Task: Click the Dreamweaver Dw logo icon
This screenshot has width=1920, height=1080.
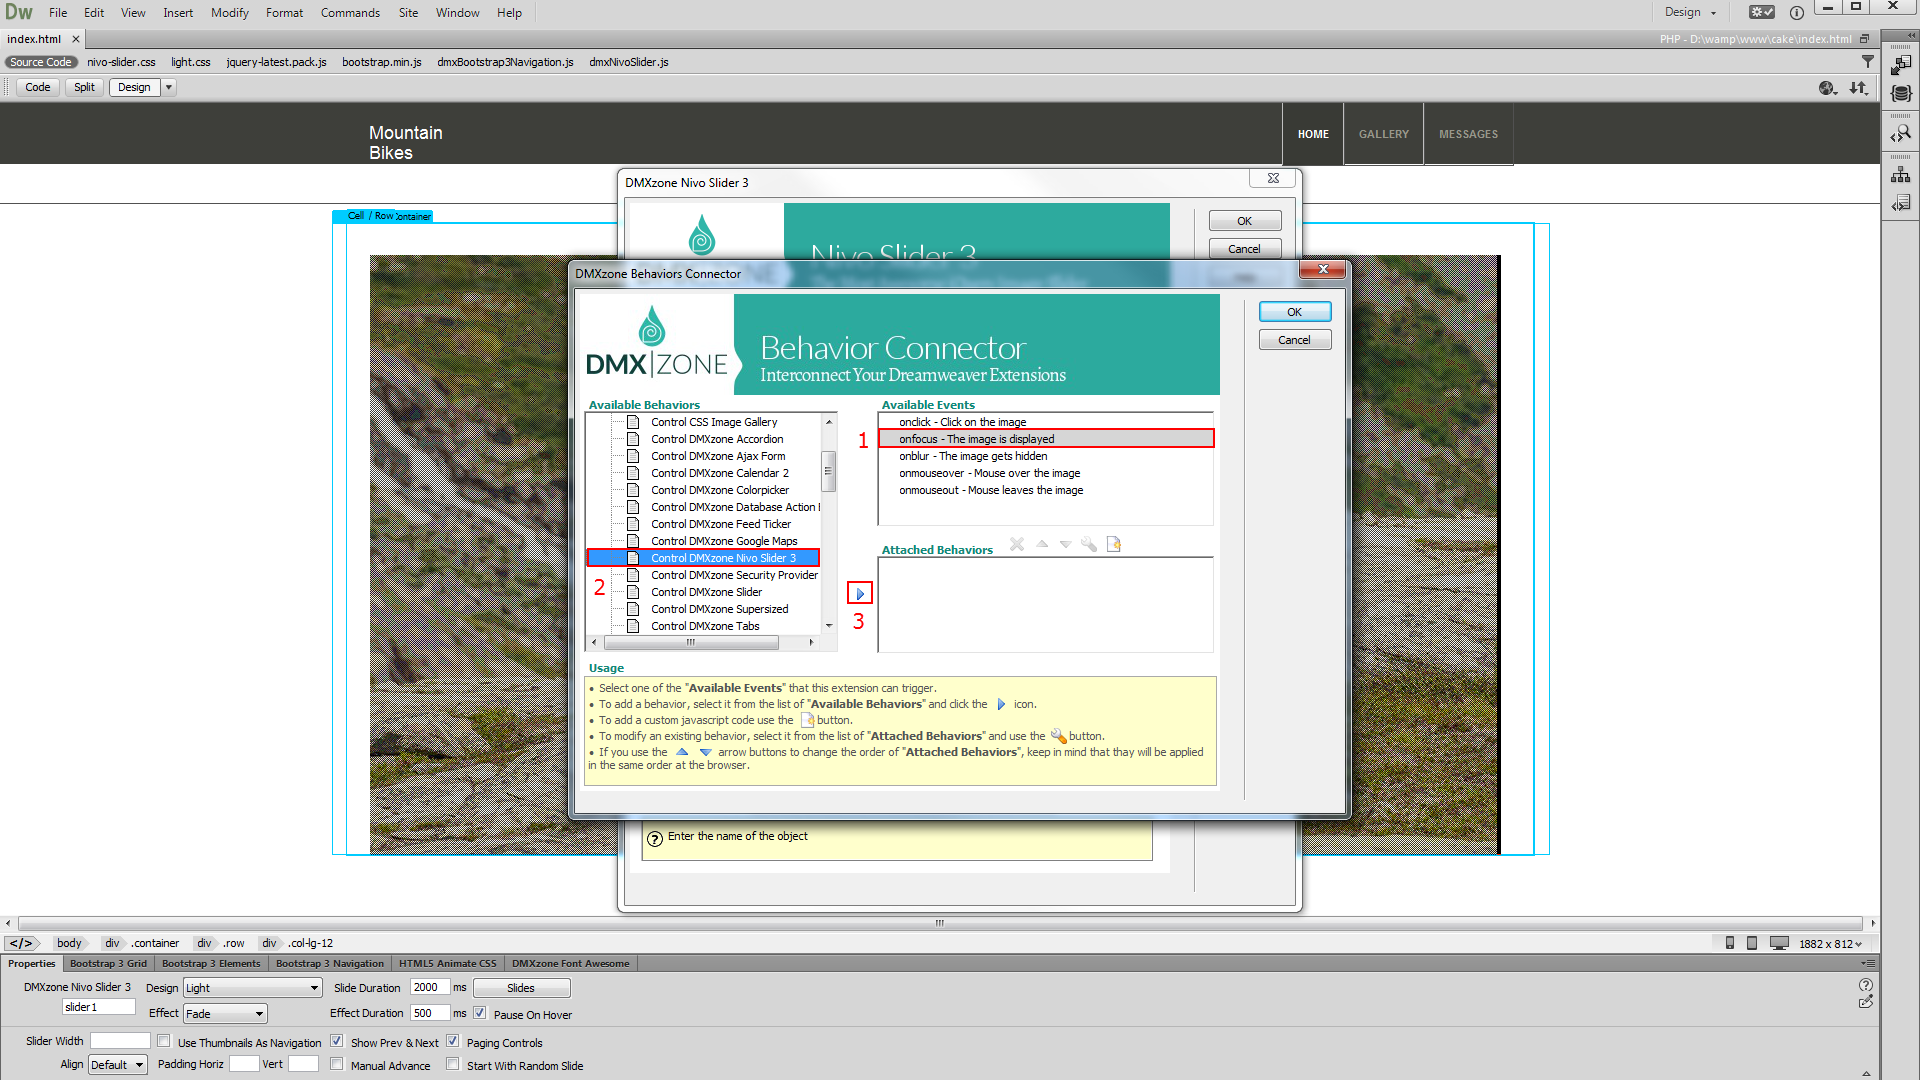Action: tap(19, 12)
